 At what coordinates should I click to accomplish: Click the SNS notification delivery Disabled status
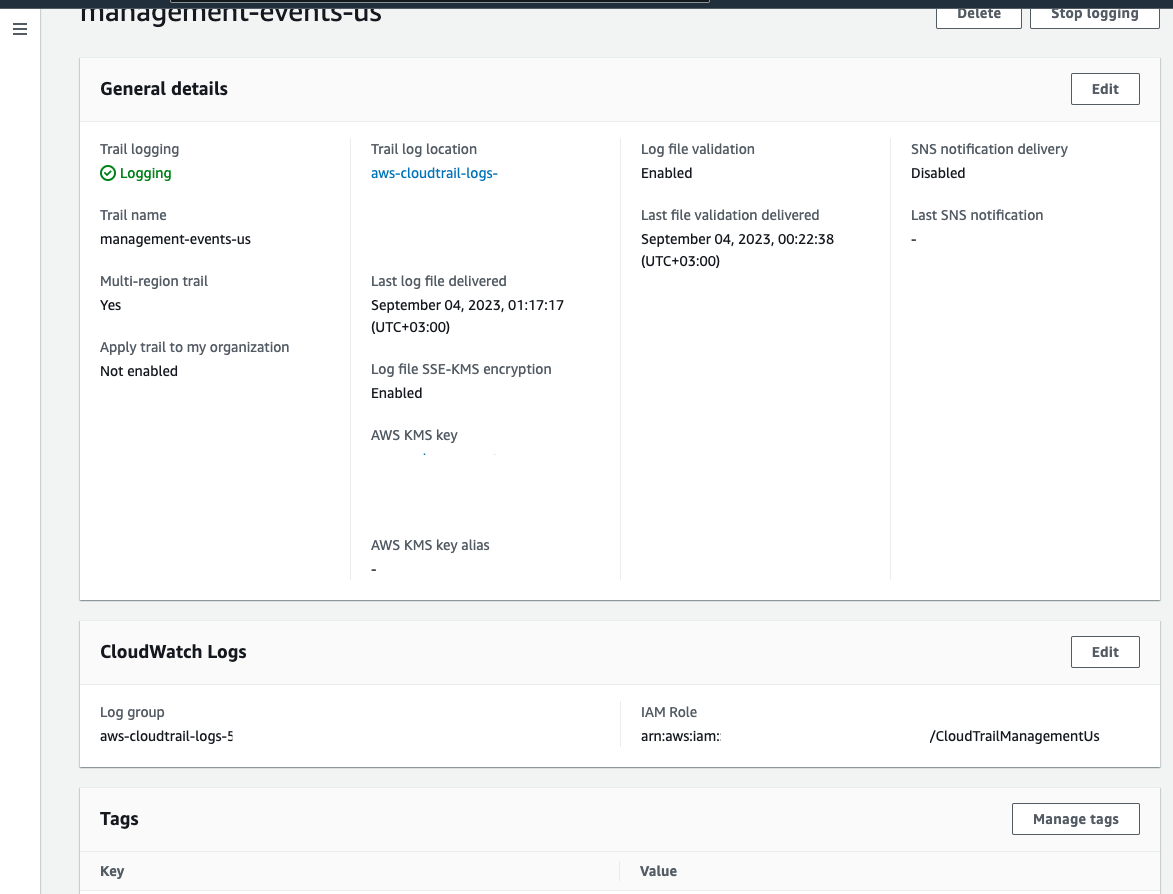938,173
